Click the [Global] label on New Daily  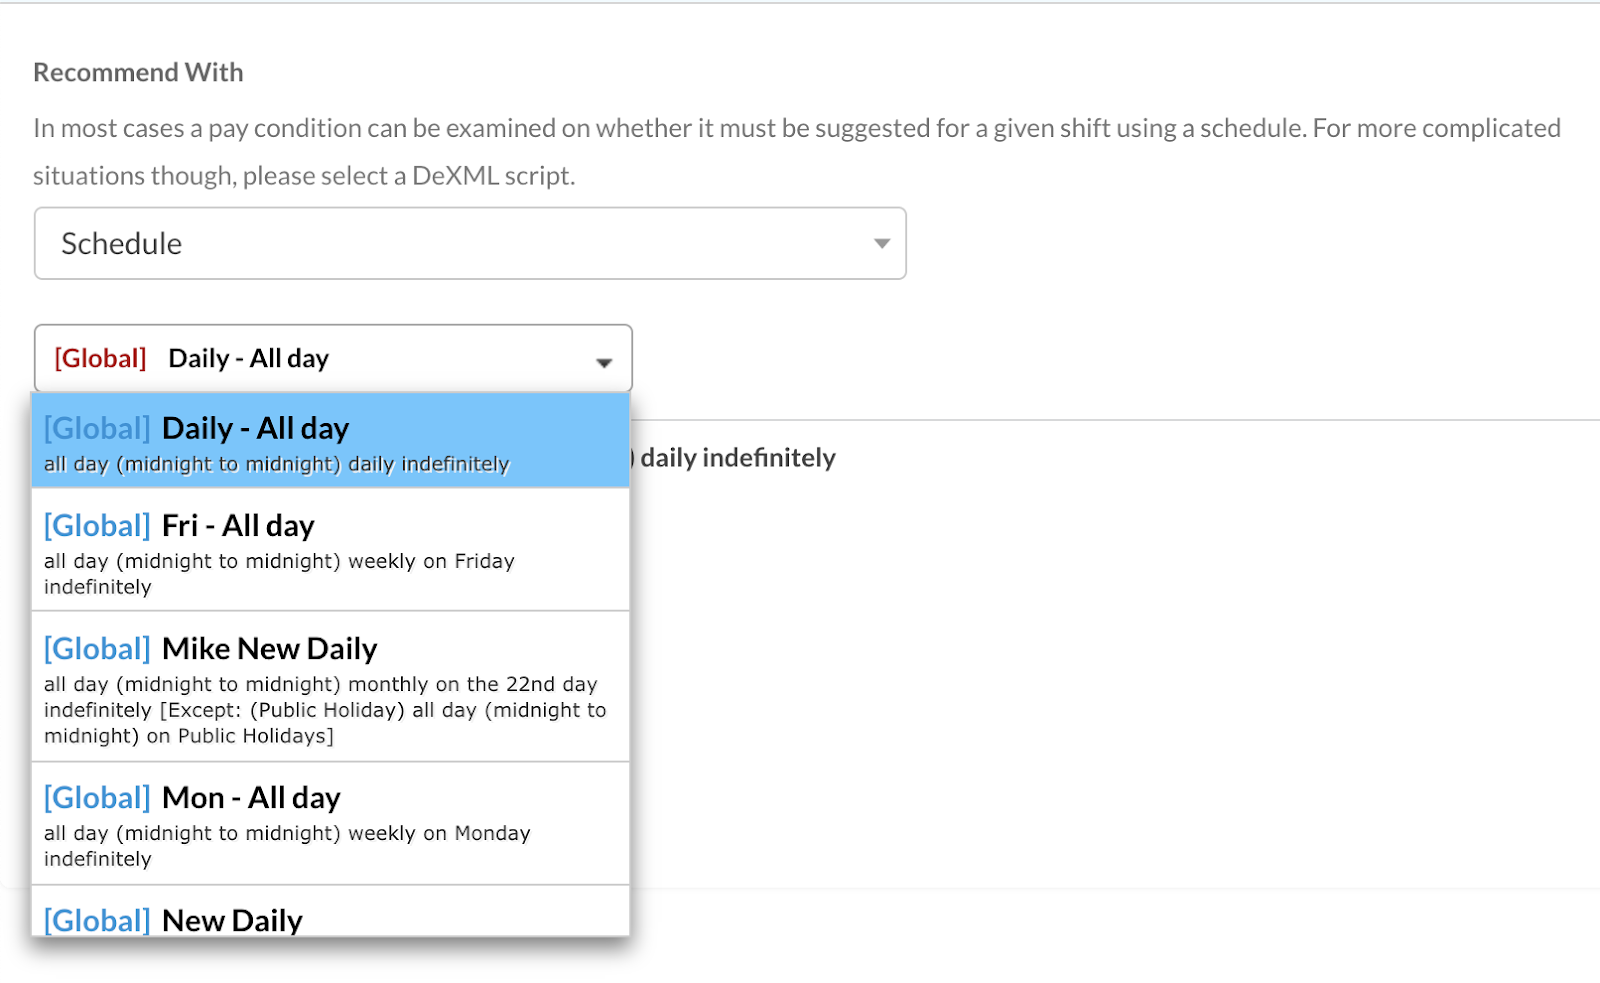pos(97,920)
